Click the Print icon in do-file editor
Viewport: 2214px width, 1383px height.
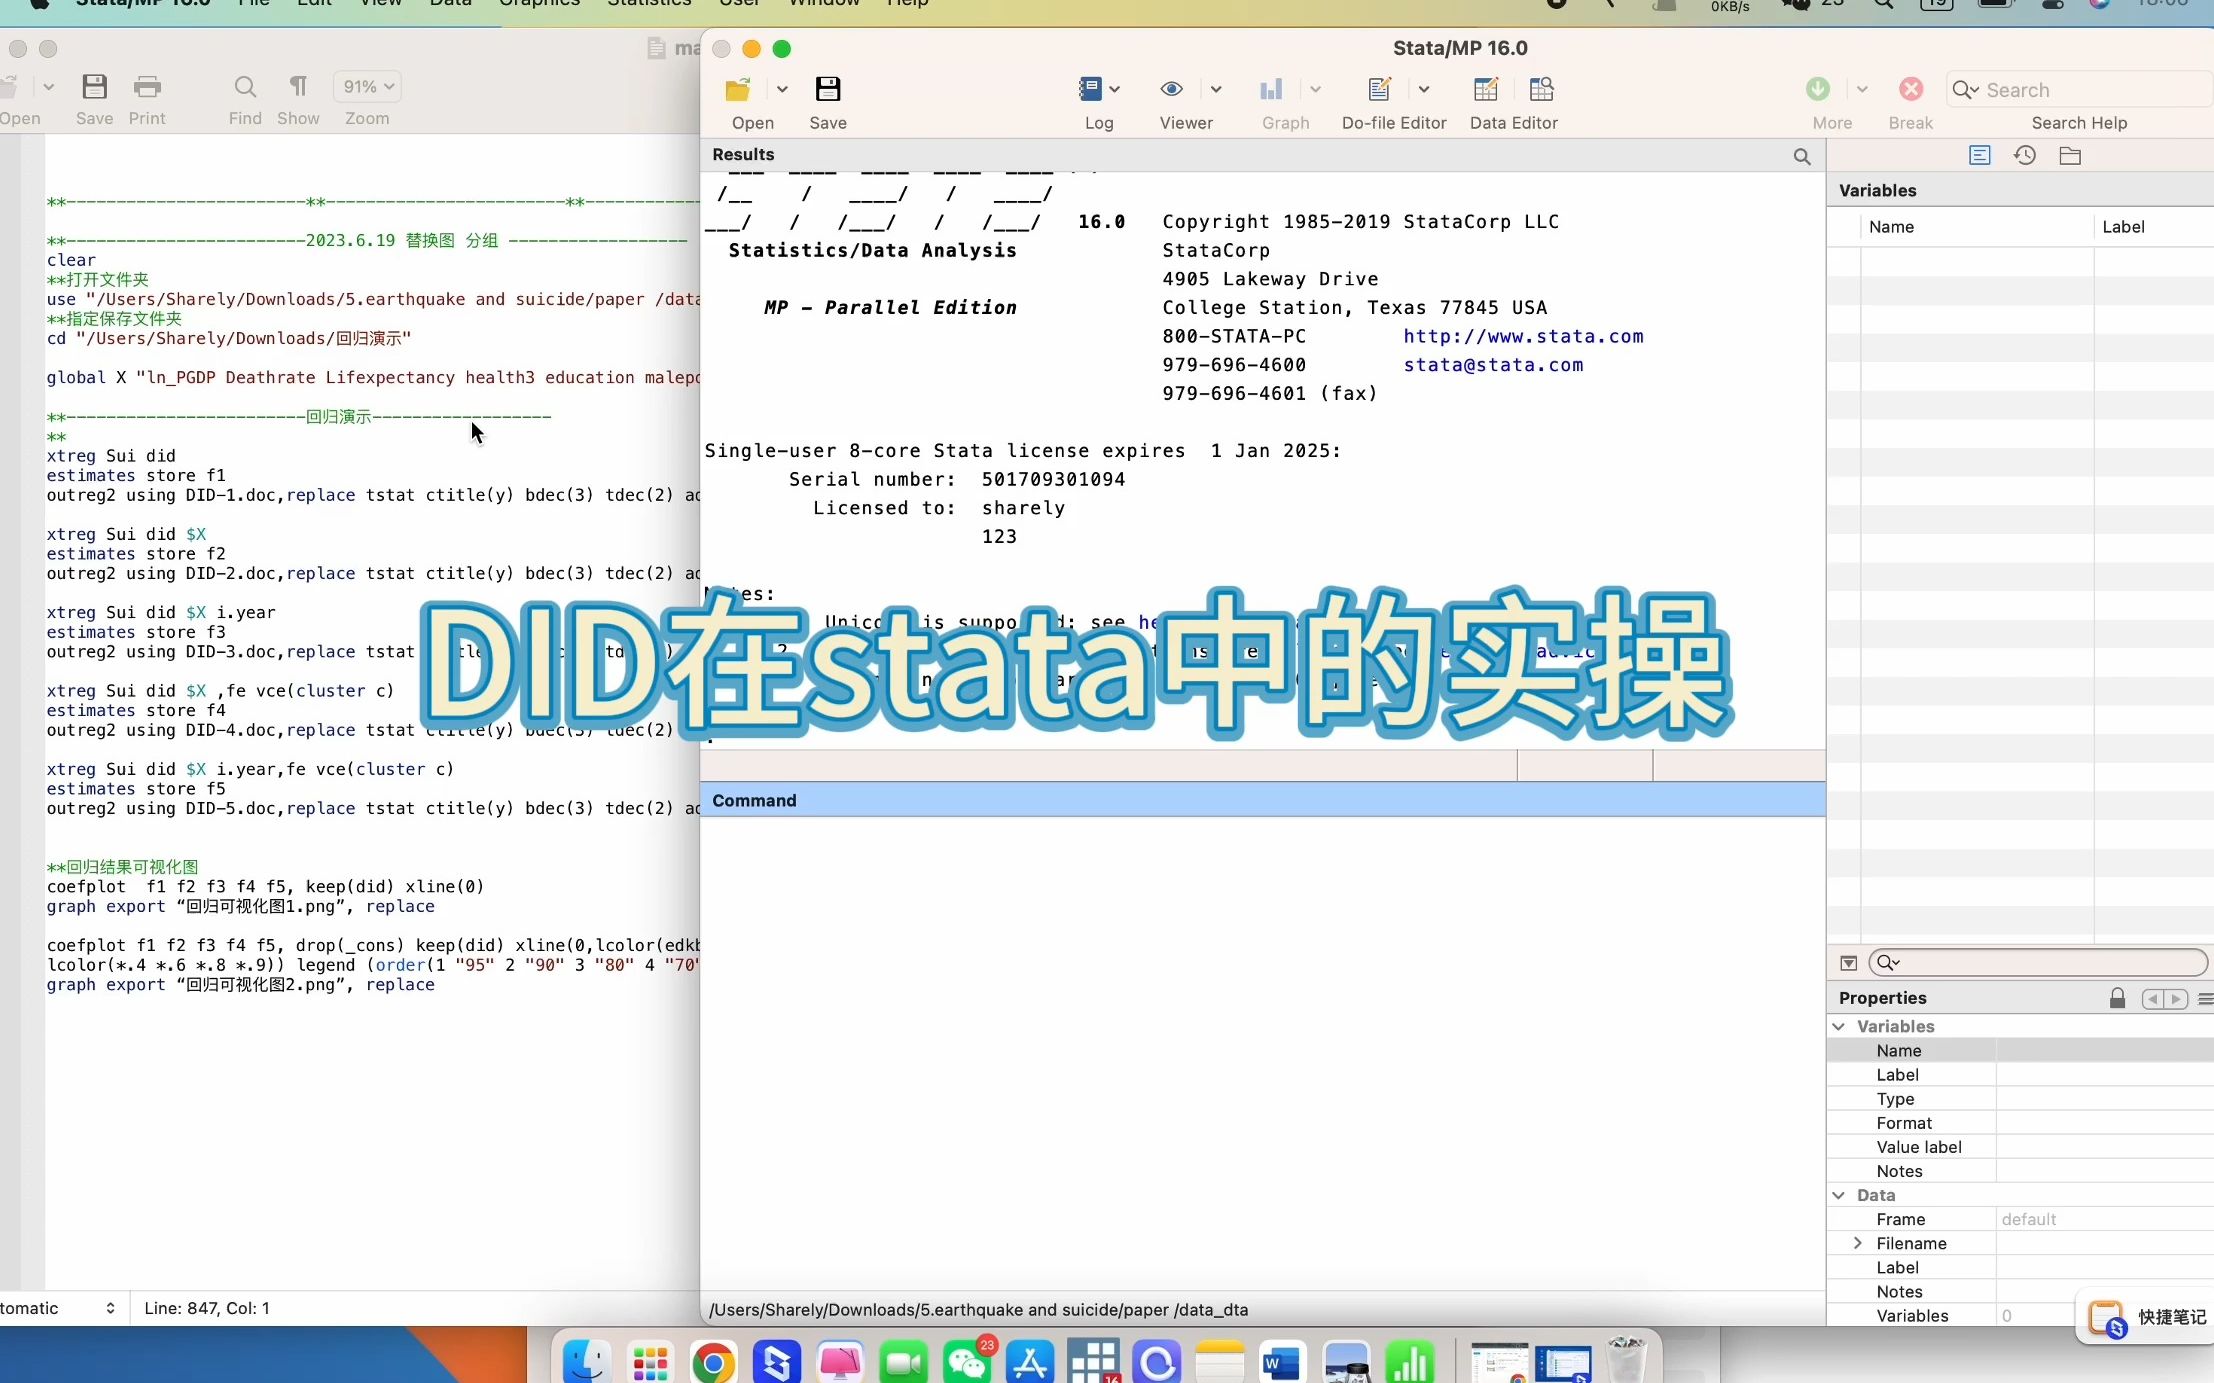[x=147, y=88]
